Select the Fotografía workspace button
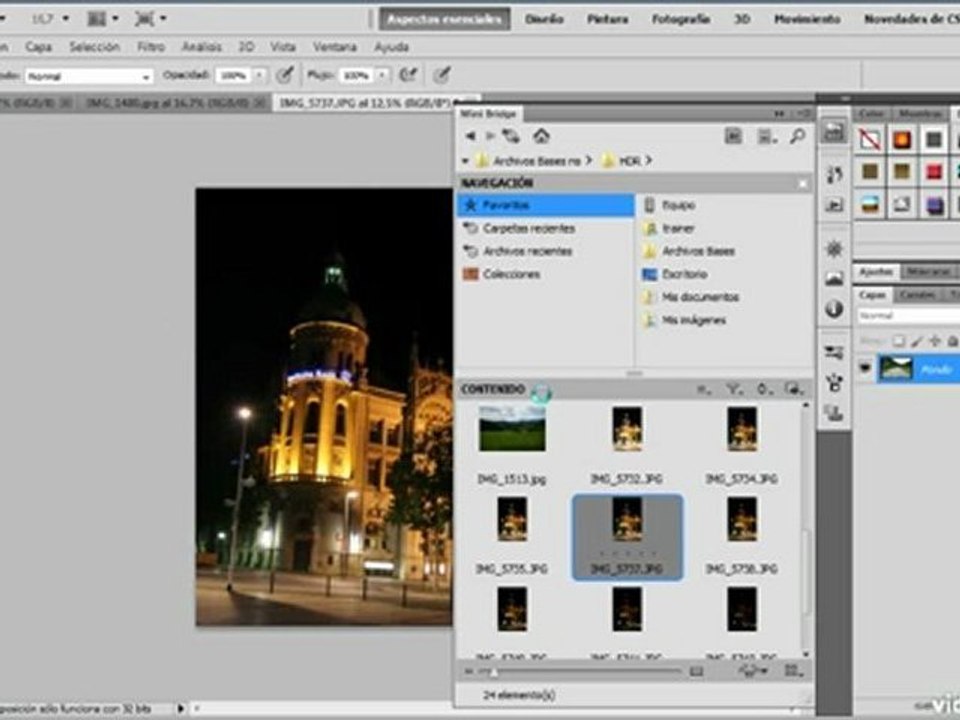The image size is (960, 720). pyautogui.click(x=680, y=19)
